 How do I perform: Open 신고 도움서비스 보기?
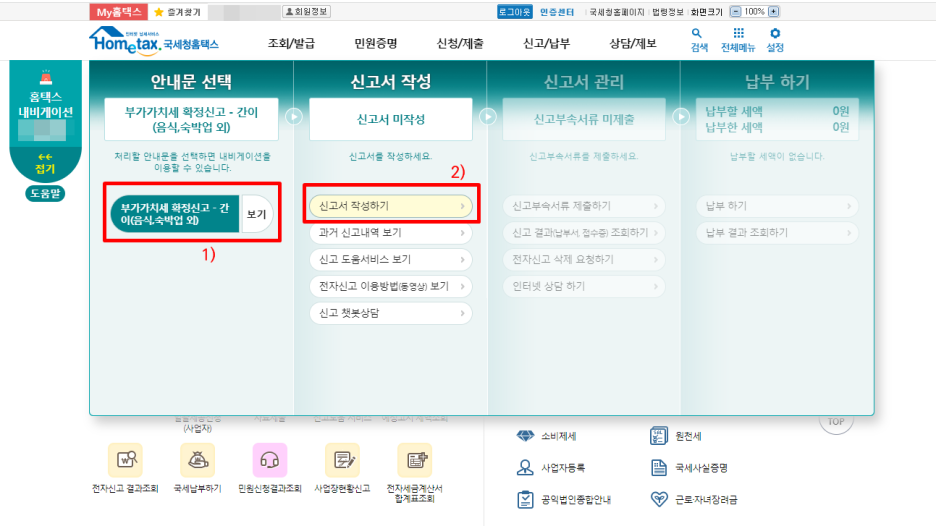tap(391, 260)
